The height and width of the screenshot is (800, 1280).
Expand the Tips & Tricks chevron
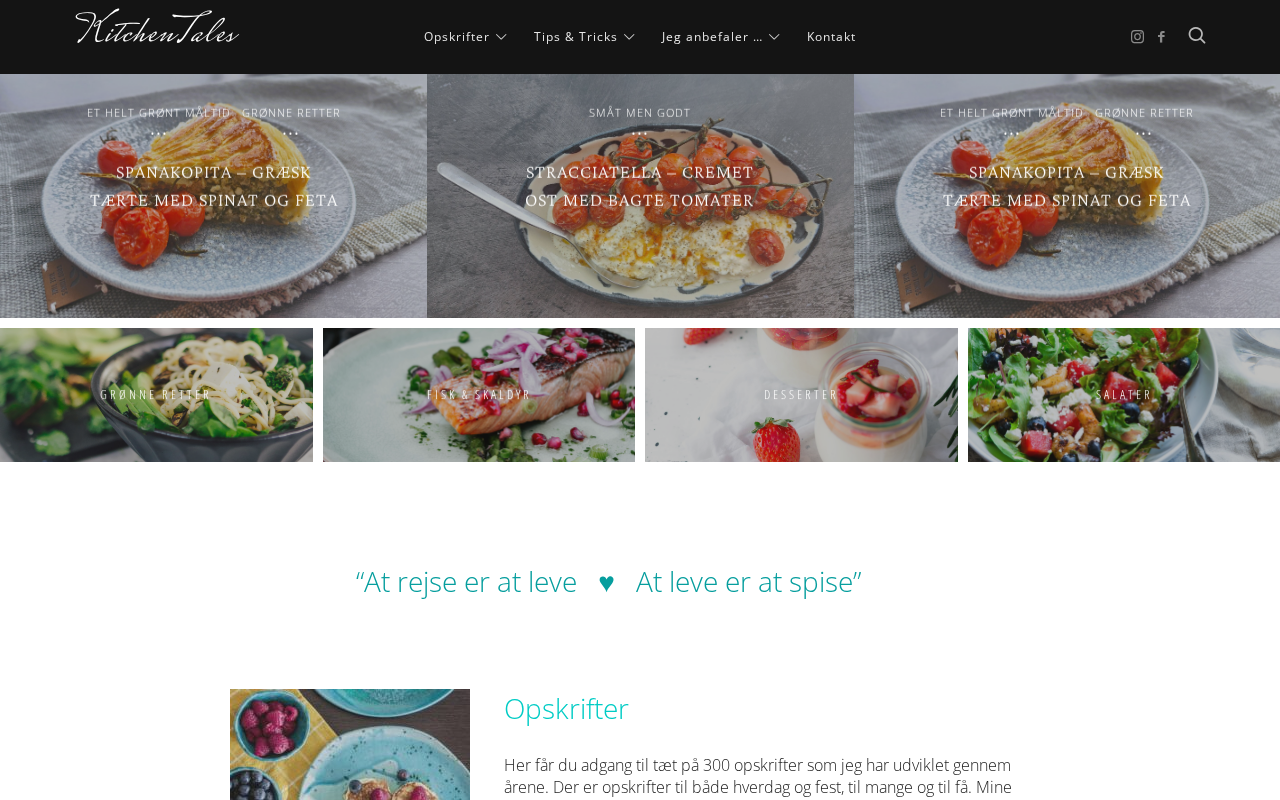[x=629, y=37]
